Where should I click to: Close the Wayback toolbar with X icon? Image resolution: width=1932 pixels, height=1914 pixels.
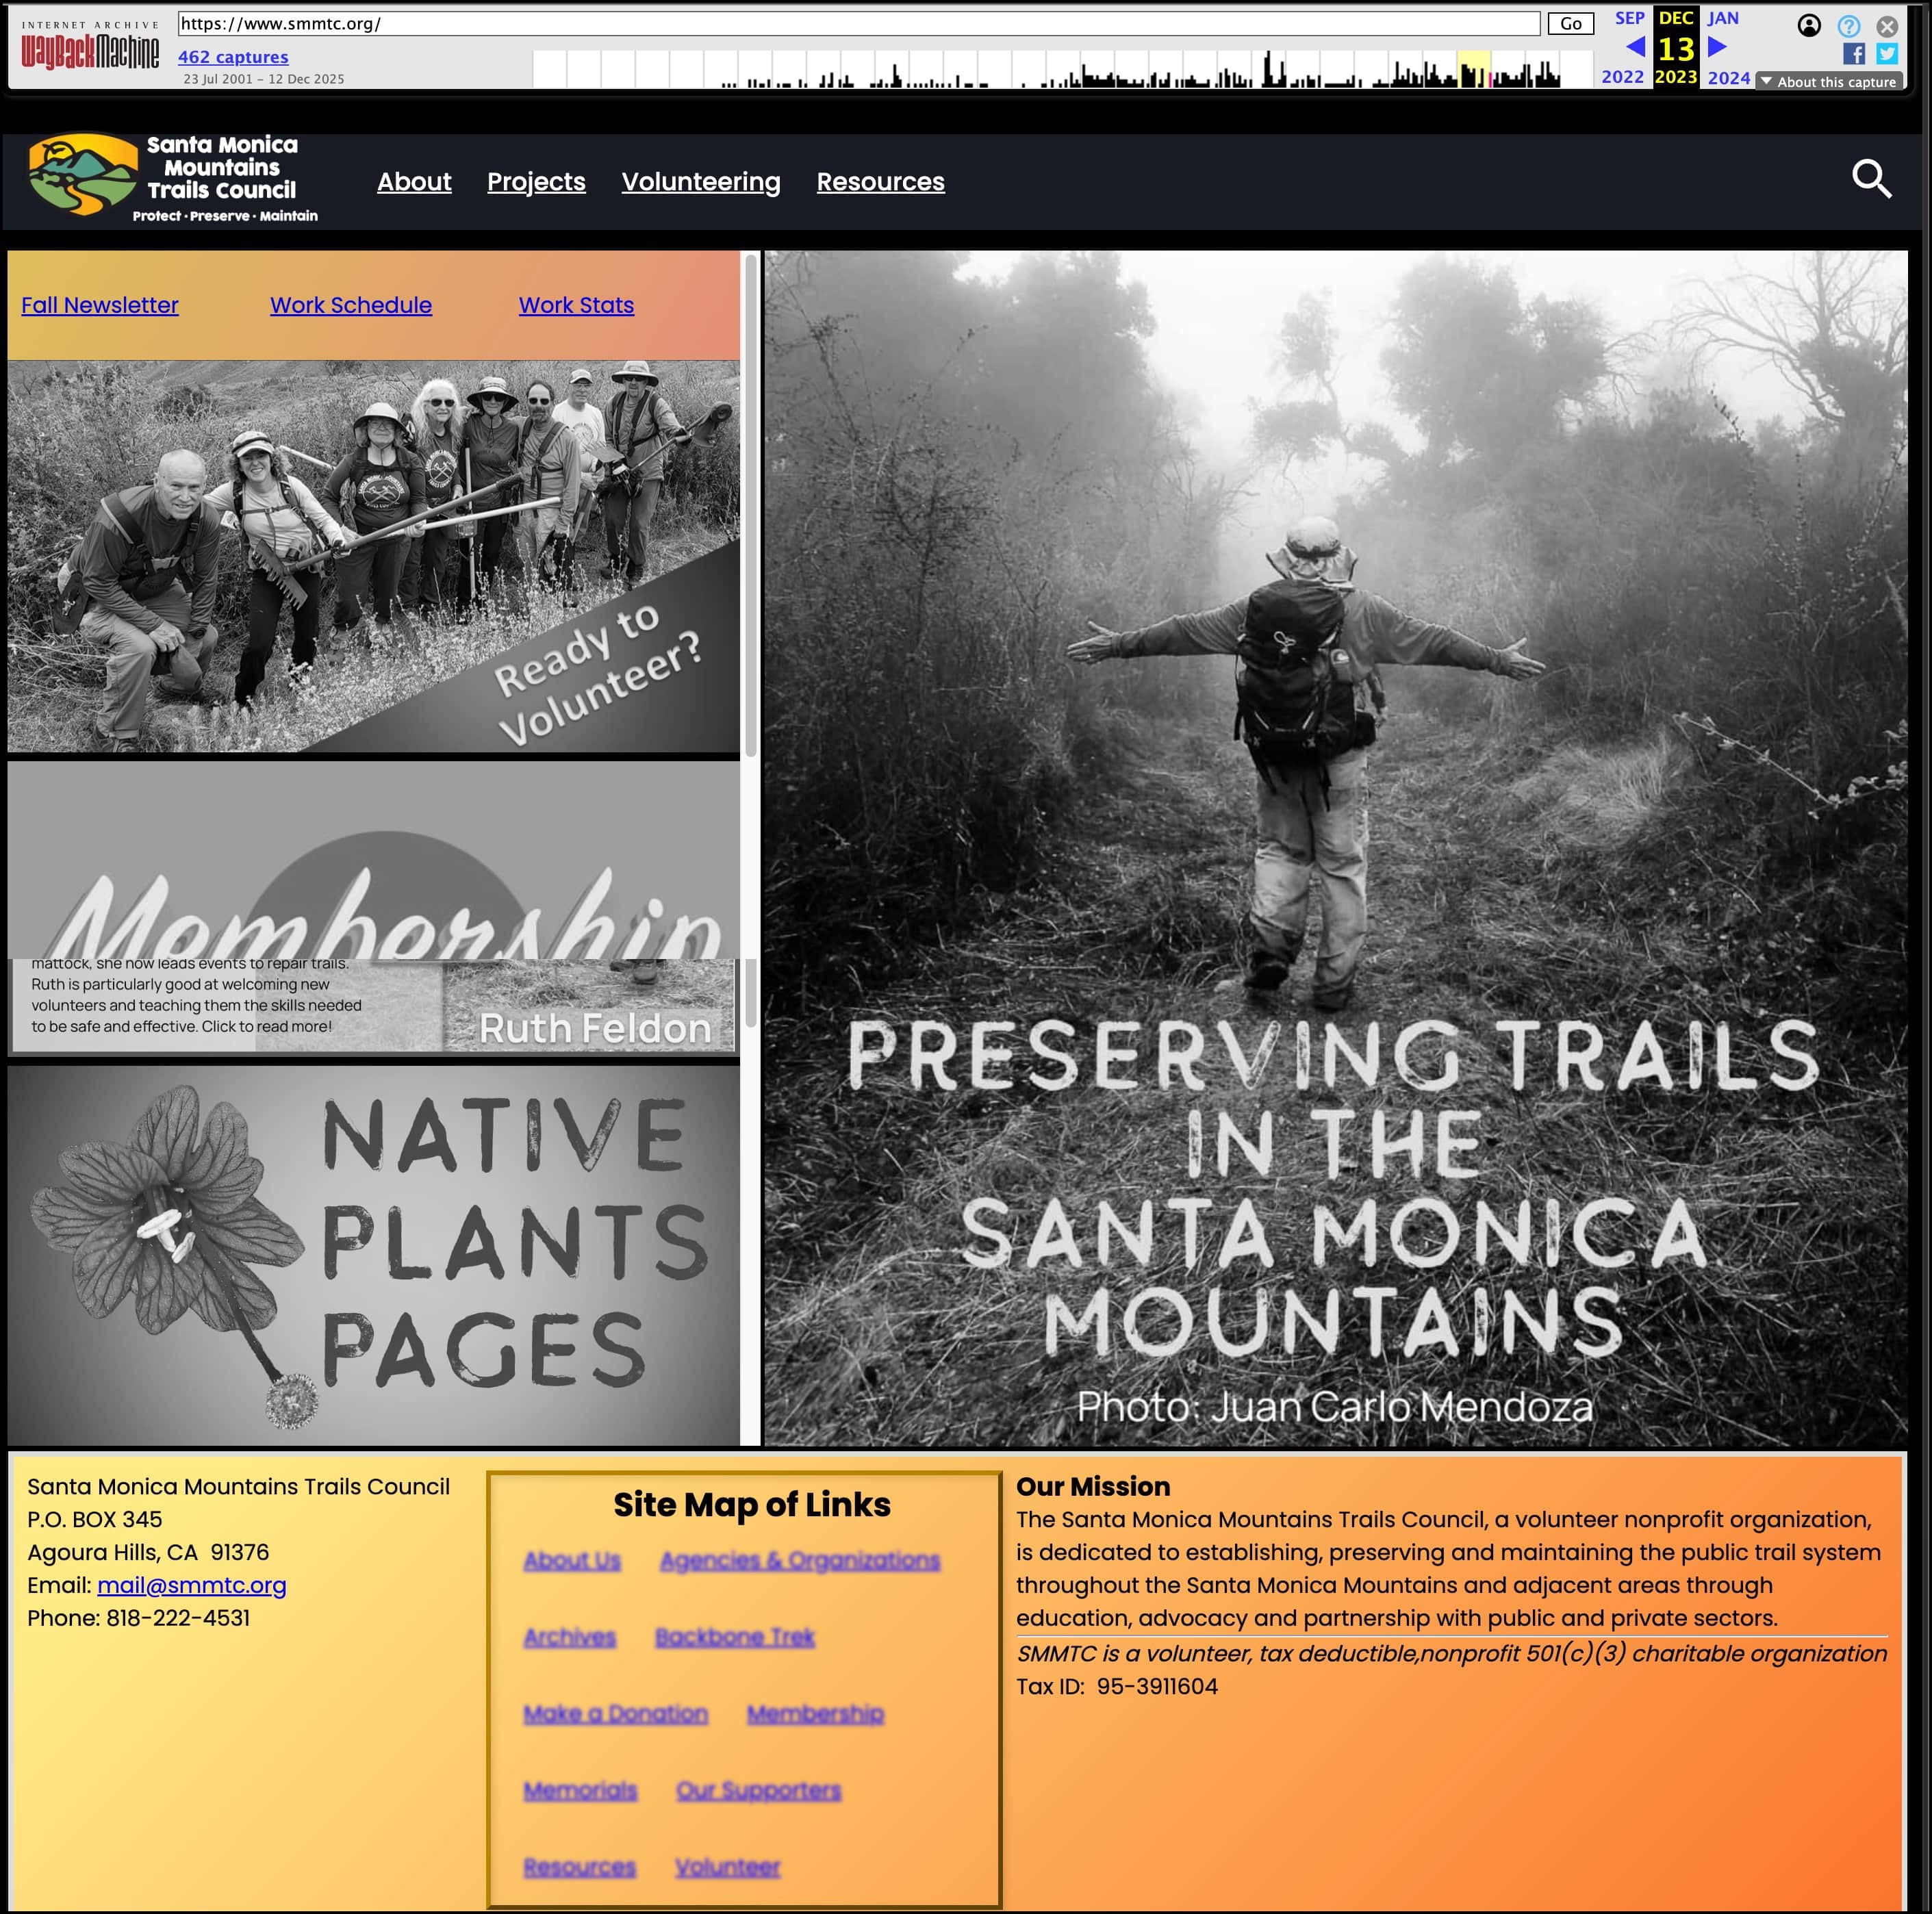coord(1887,26)
